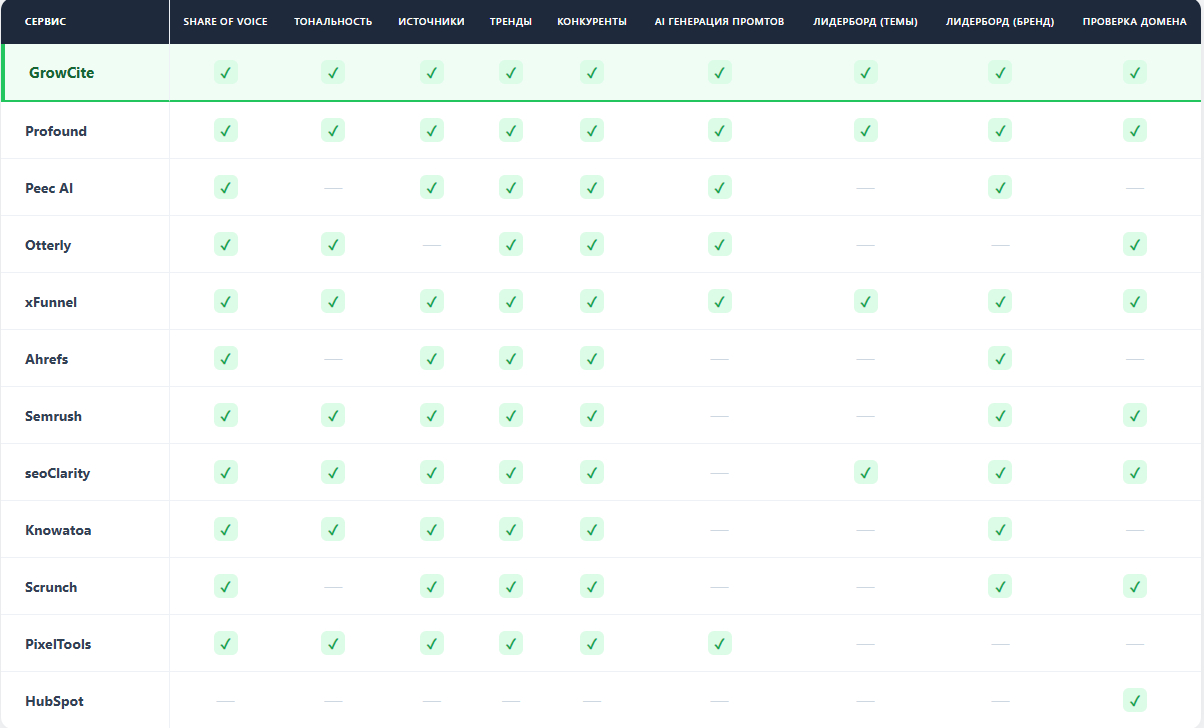This screenshot has height=728, width=1204.
Task: Select the Ahrefs row name
Action: [47, 359]
